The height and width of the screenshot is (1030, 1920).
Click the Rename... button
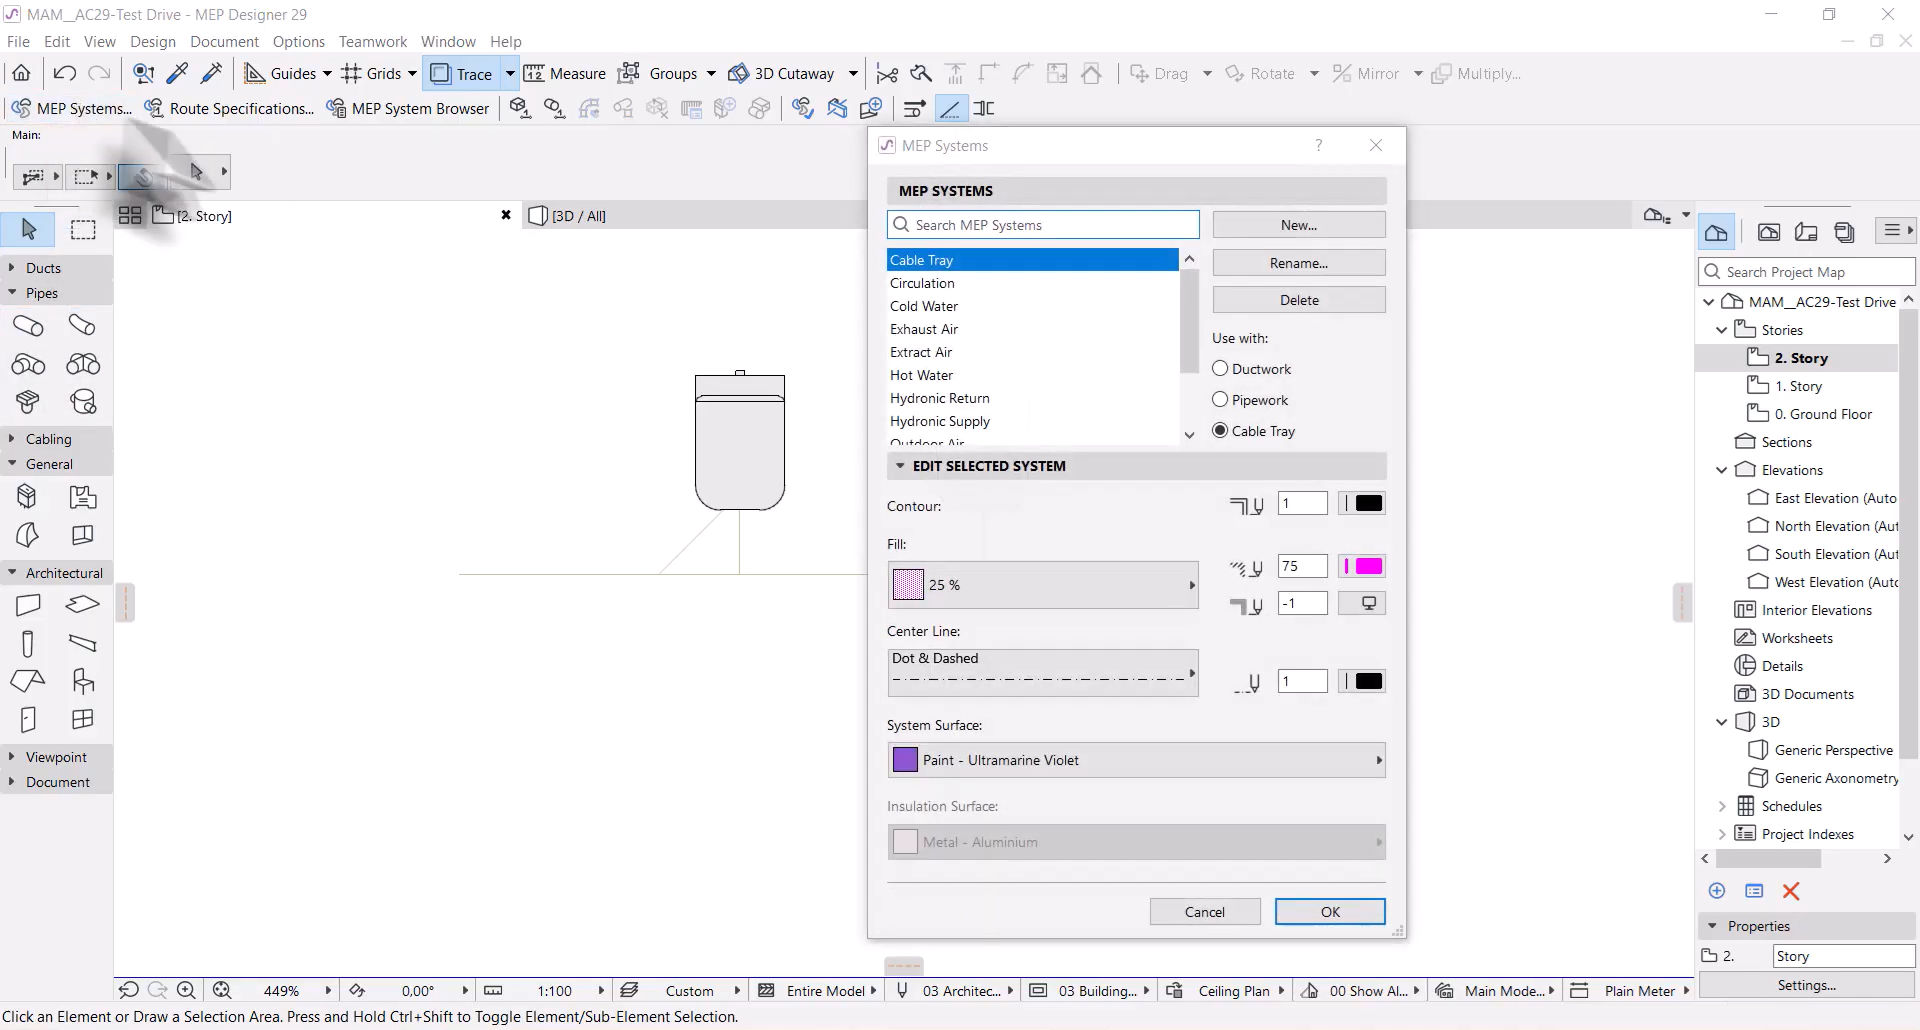[1299, 263]
